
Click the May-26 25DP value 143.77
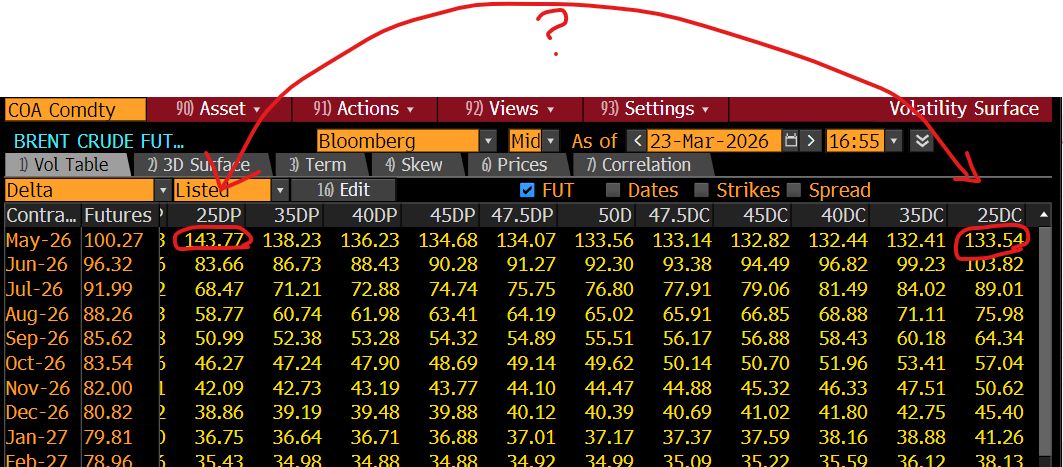[x=213, y=240]
